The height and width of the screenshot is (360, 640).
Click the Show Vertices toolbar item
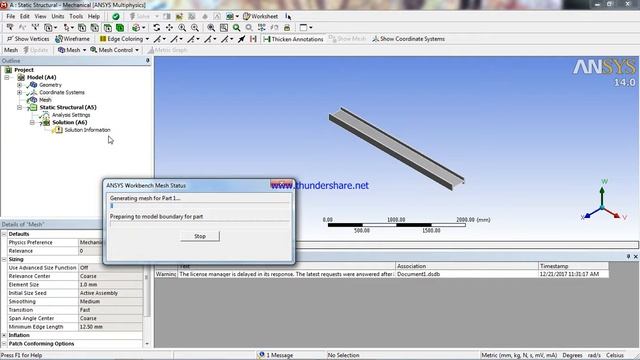pyautogui.click(x=28, y=39)
